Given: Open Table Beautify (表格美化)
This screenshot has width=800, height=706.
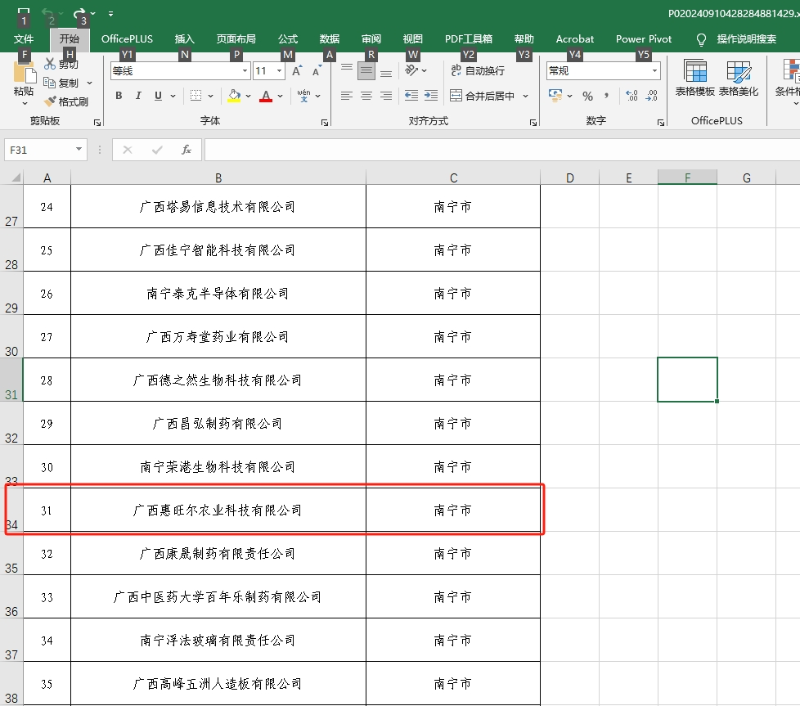Looking at the screenshot, I should pos(739,79).
